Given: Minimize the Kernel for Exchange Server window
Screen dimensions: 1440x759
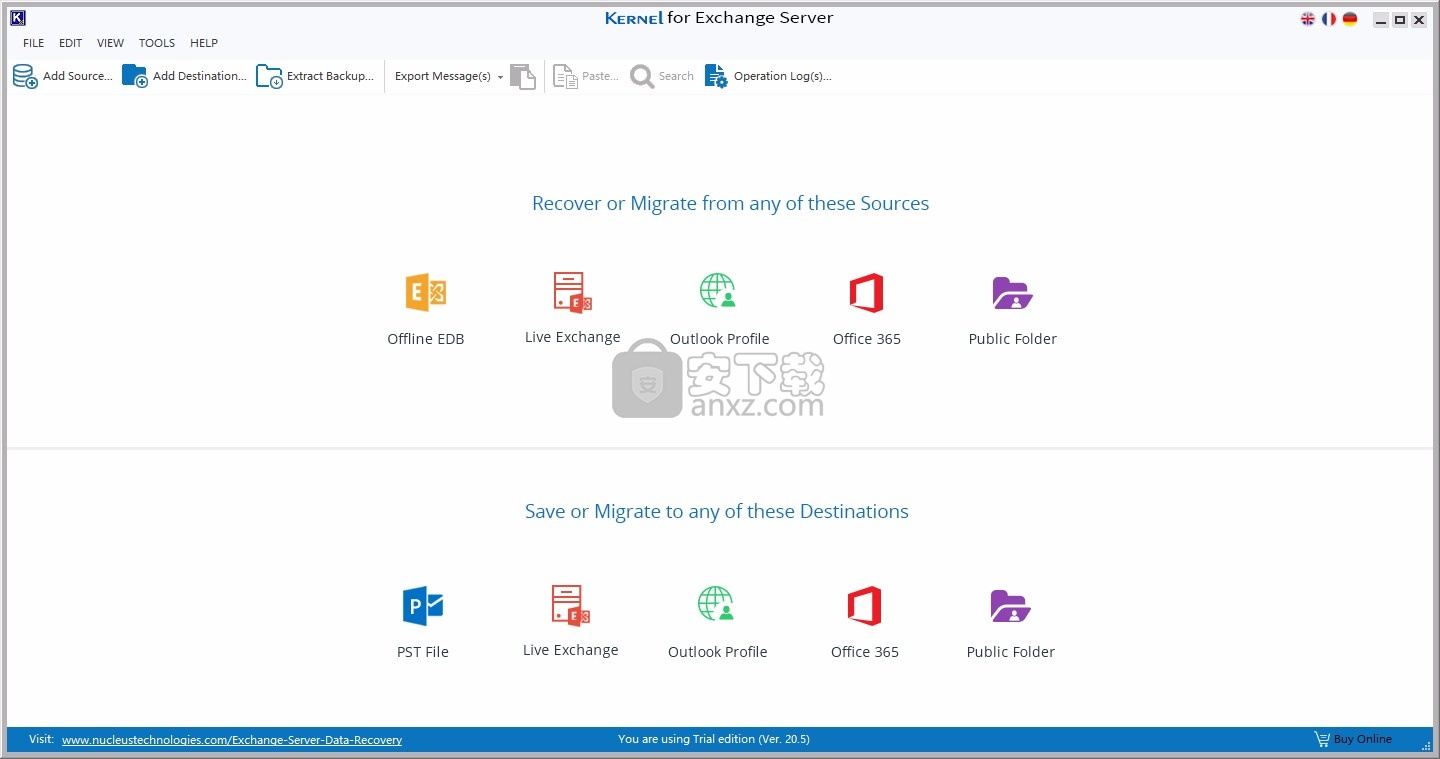Looking at the screenshot, I should pos(1381,20).
